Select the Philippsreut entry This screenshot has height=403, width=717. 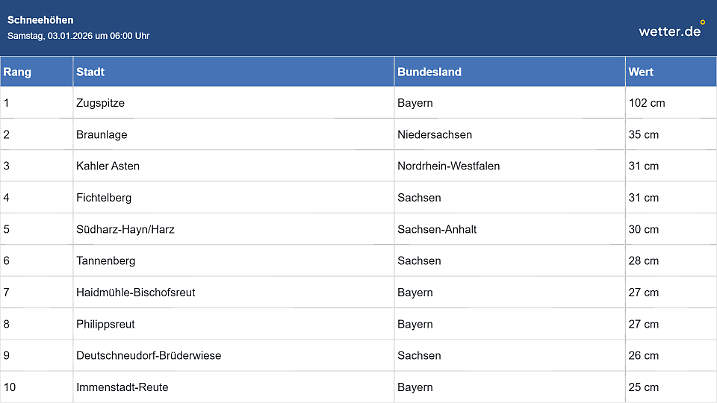[106, 324]
